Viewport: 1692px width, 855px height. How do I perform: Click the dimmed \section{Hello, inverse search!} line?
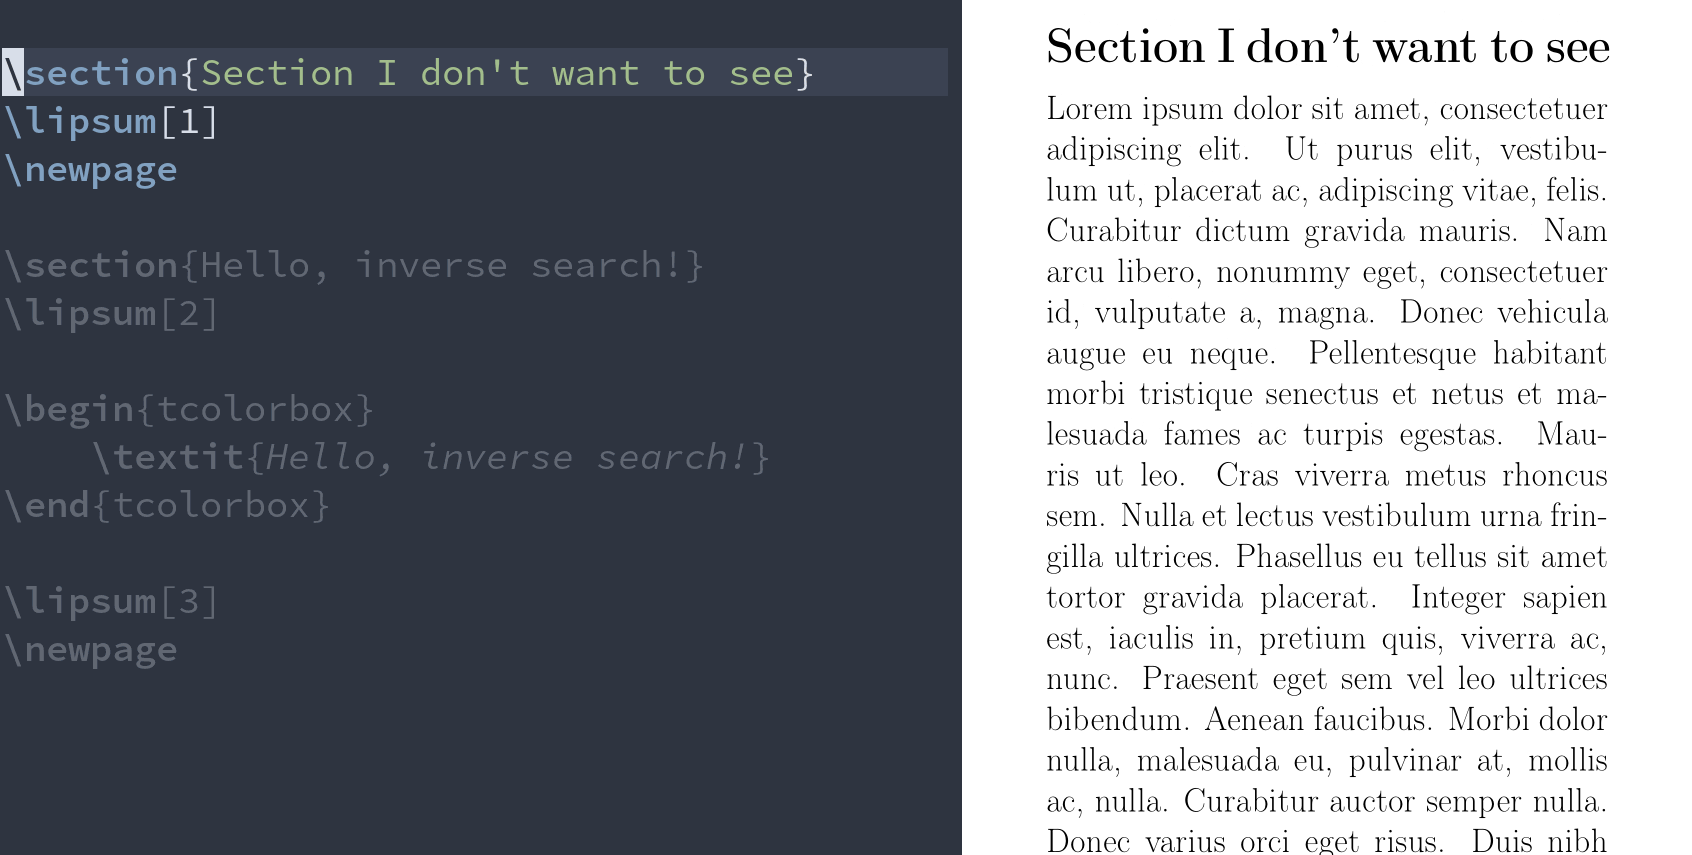pos(354,266)
